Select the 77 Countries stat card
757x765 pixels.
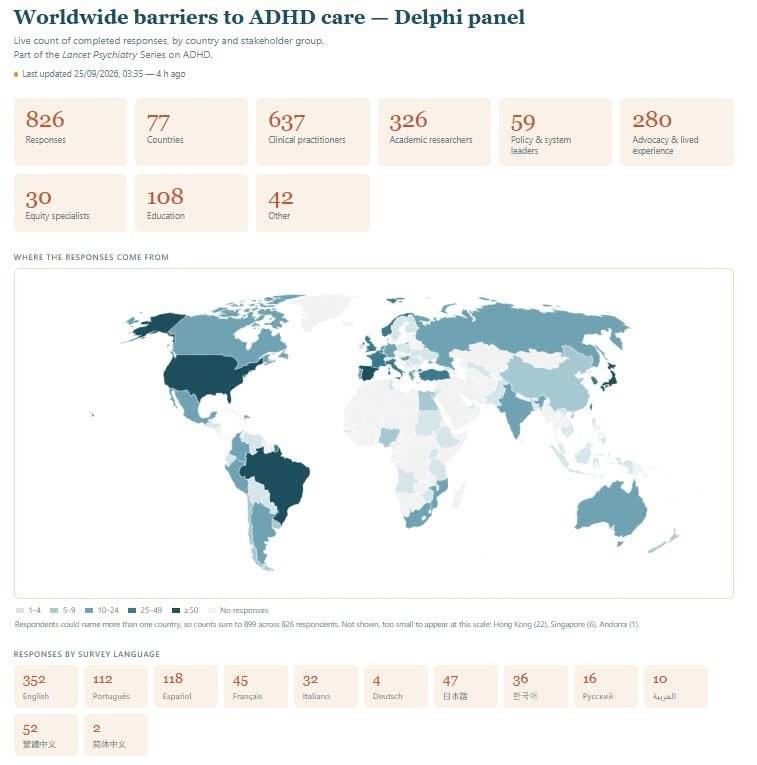191,132
